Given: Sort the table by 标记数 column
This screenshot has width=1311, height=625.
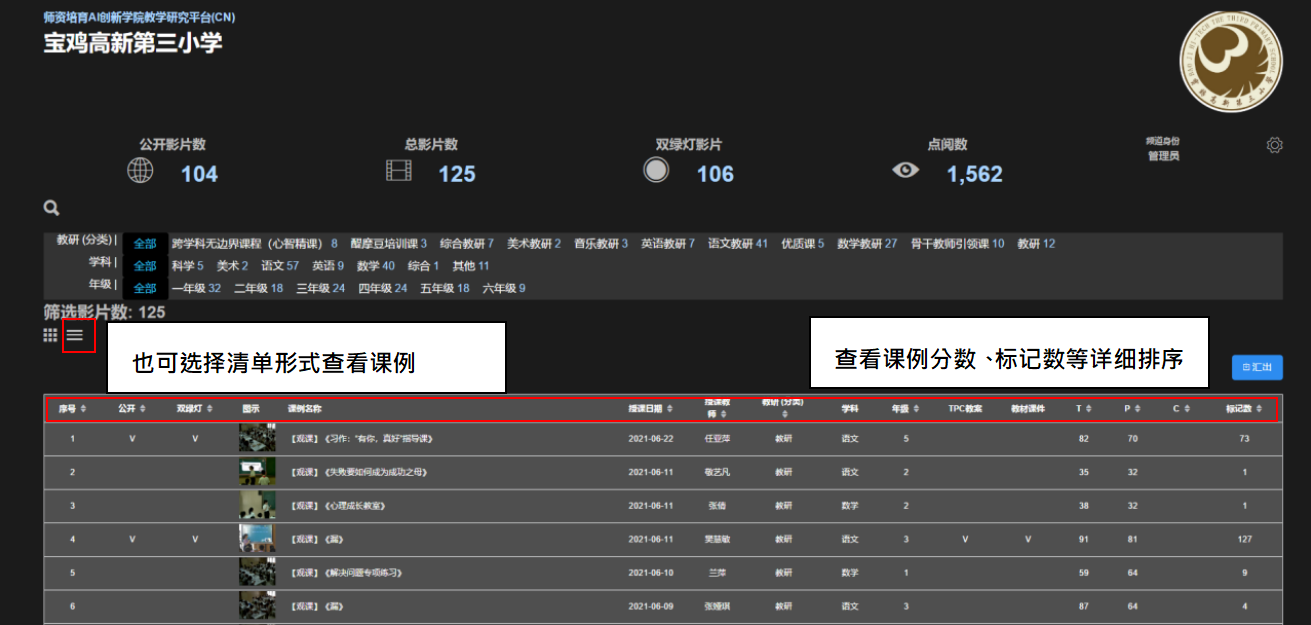Looking at the screenshot, I should coord(1244,408).
